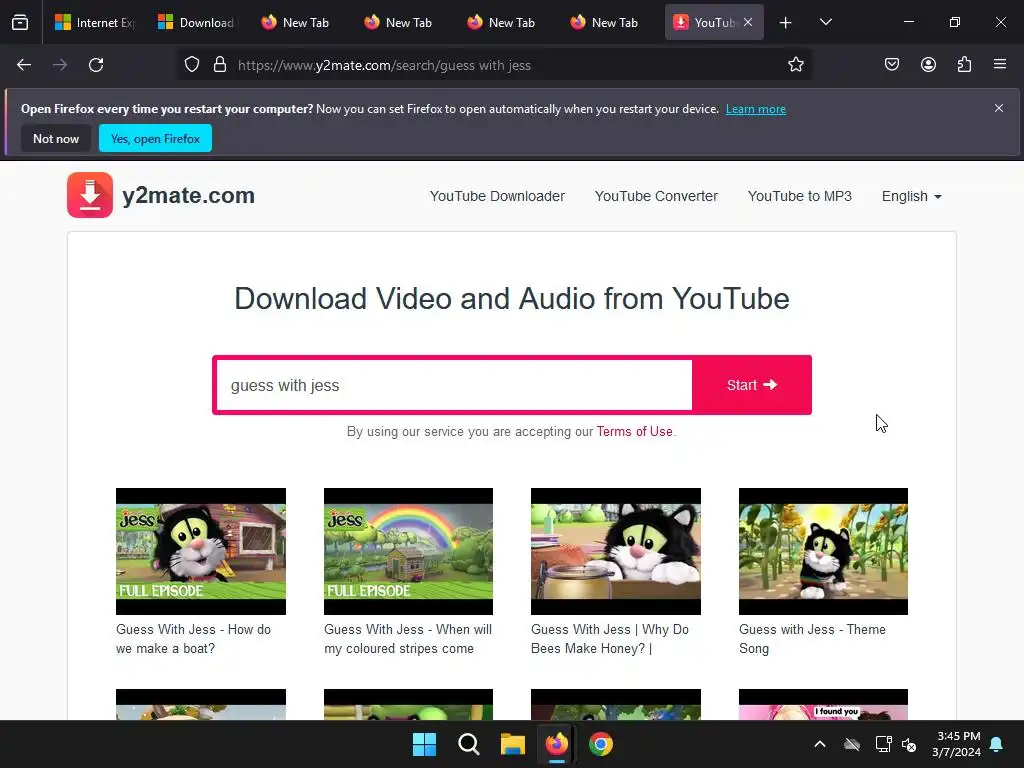
Task: Click the Firefox taskbar icon
Action: (x=556, y=744)
